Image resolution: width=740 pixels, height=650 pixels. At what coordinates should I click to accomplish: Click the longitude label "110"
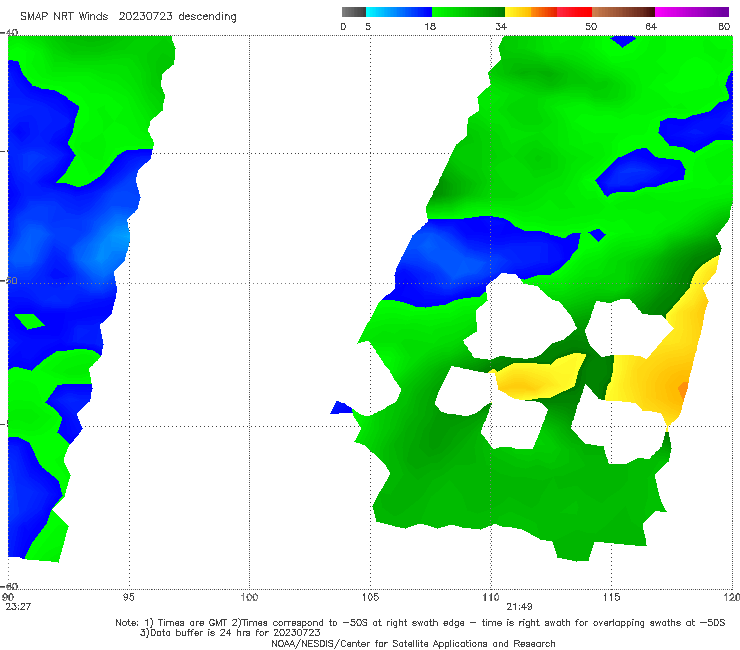[491, 597]
